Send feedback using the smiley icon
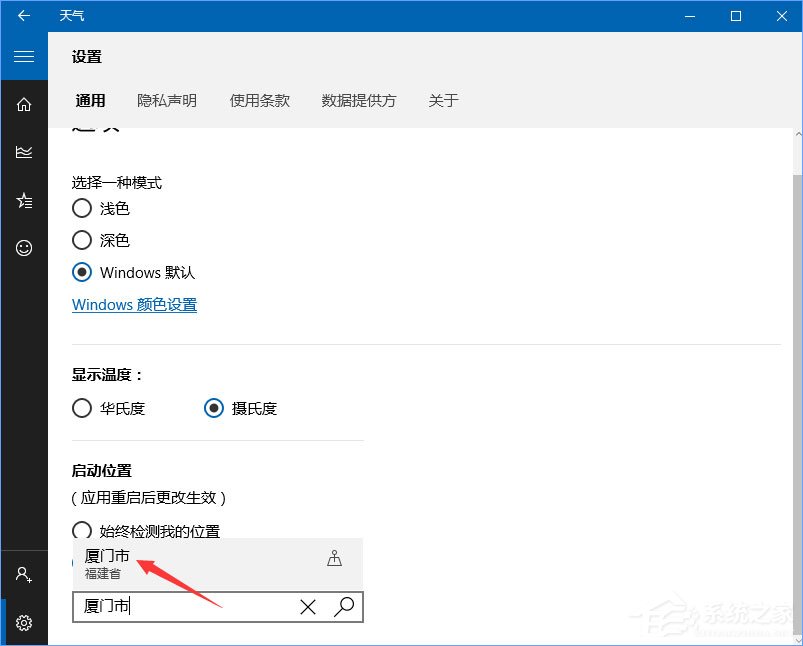This screenshot has width=803, height=646. tap(24, 248)
